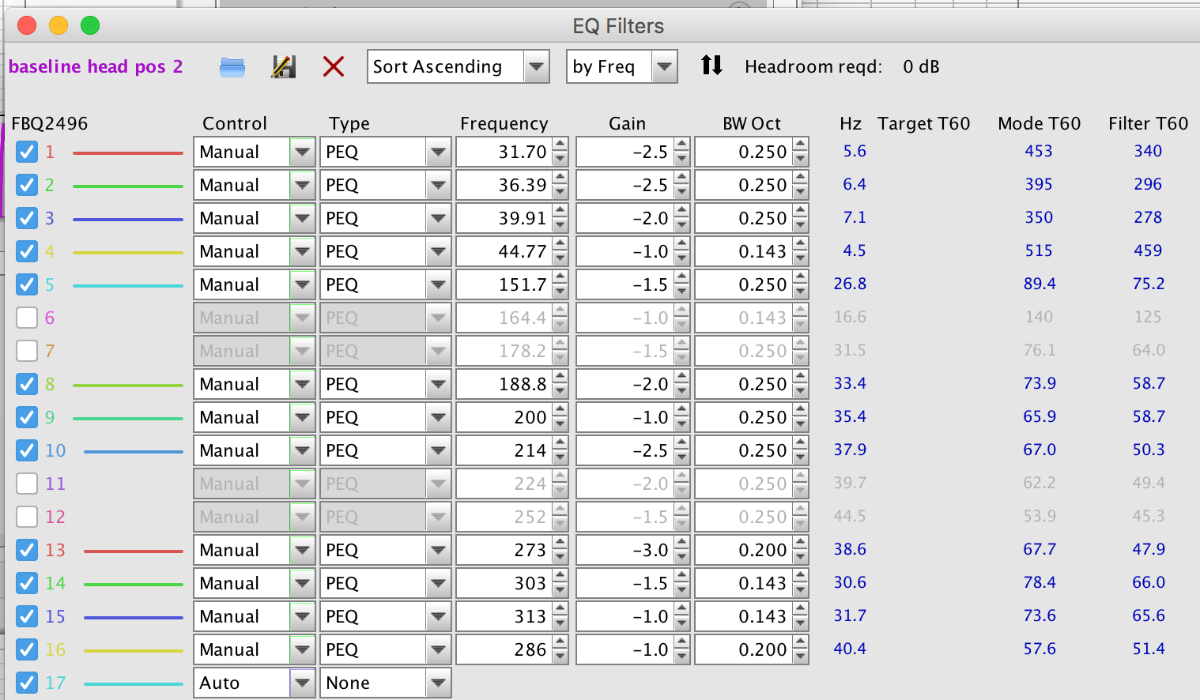1200x700 pixels.
Task: Decrease filter 16 frequency with down stepper arrow
Action: (x=560, y=655)
